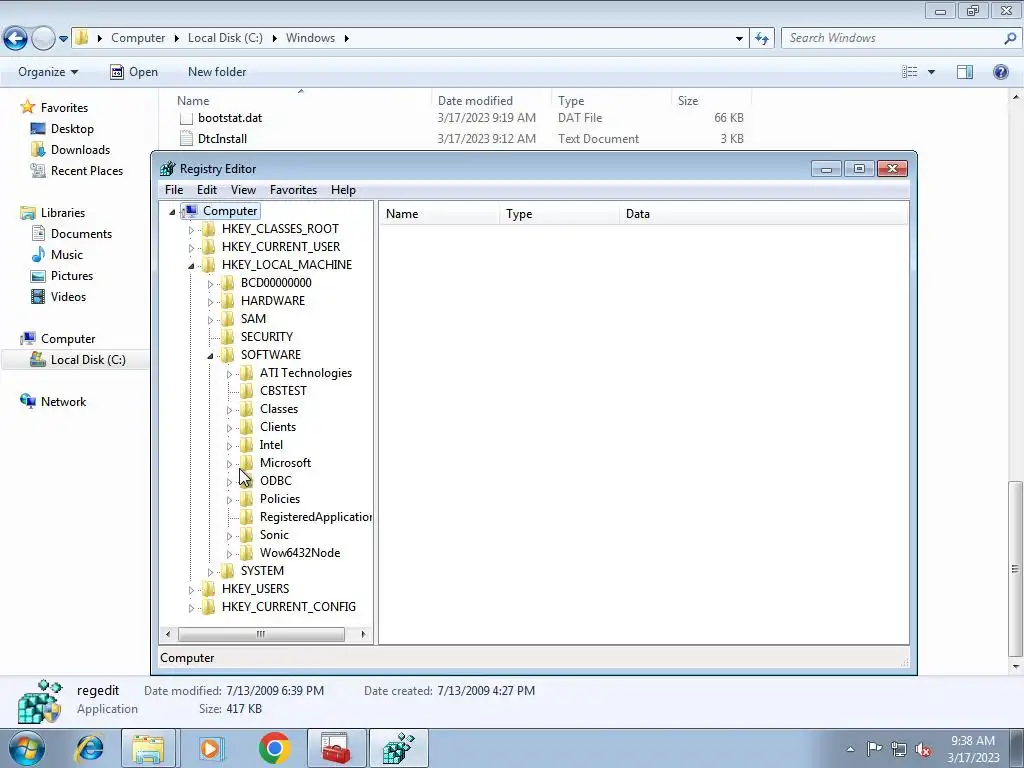
Task: Open the view options dropdown arrow
Action: pyautogui.click(x=931, y=72)
